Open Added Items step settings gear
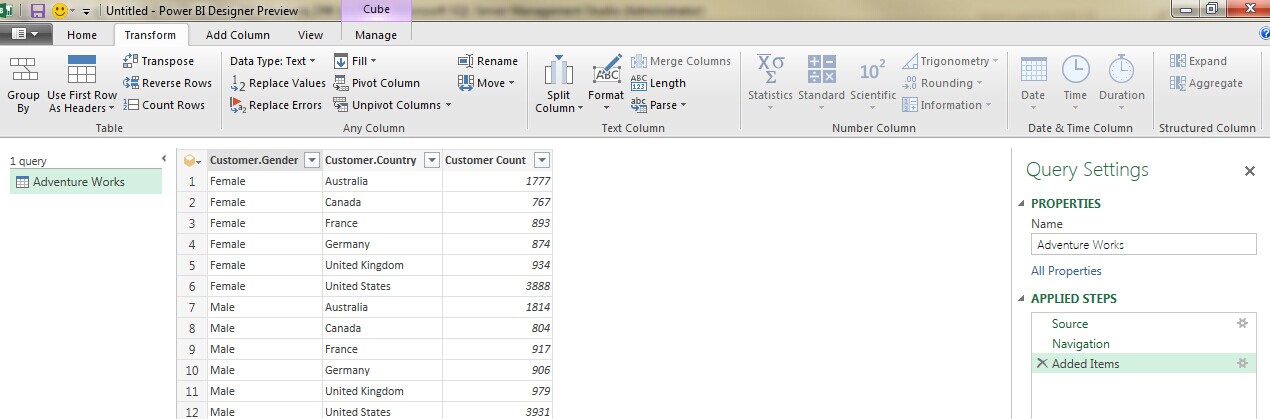The width and height of the screenshot is (1270, 419). pyautogui.click(x=1242, y=364)
